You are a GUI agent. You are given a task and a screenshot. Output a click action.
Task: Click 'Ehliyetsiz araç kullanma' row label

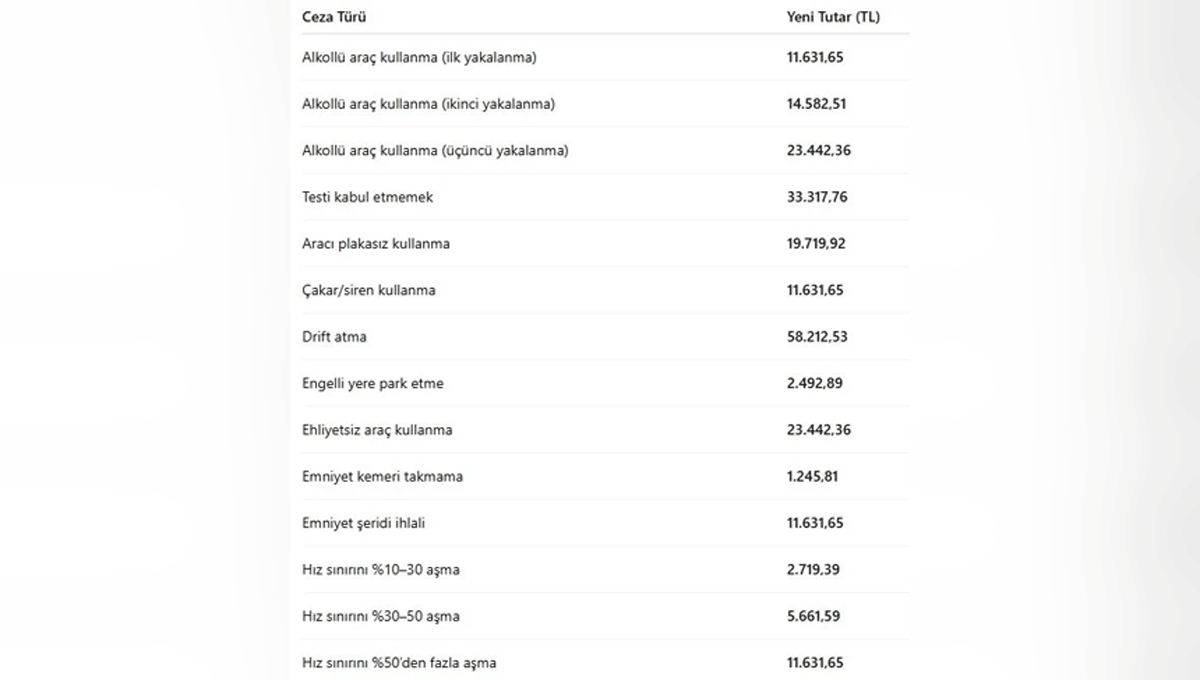(377, 430)
